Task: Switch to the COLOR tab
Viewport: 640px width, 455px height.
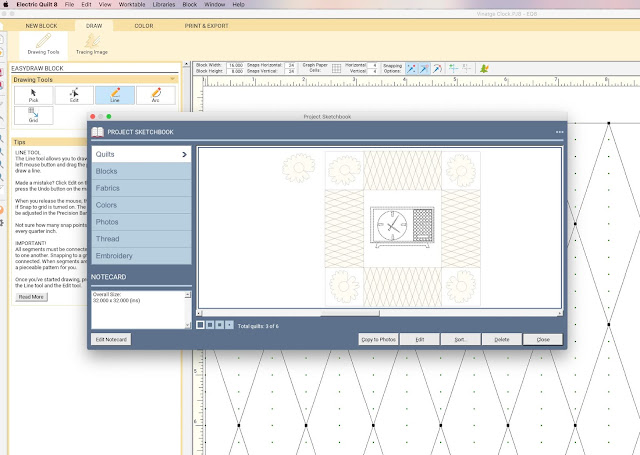Action: (x=144, y=26)
